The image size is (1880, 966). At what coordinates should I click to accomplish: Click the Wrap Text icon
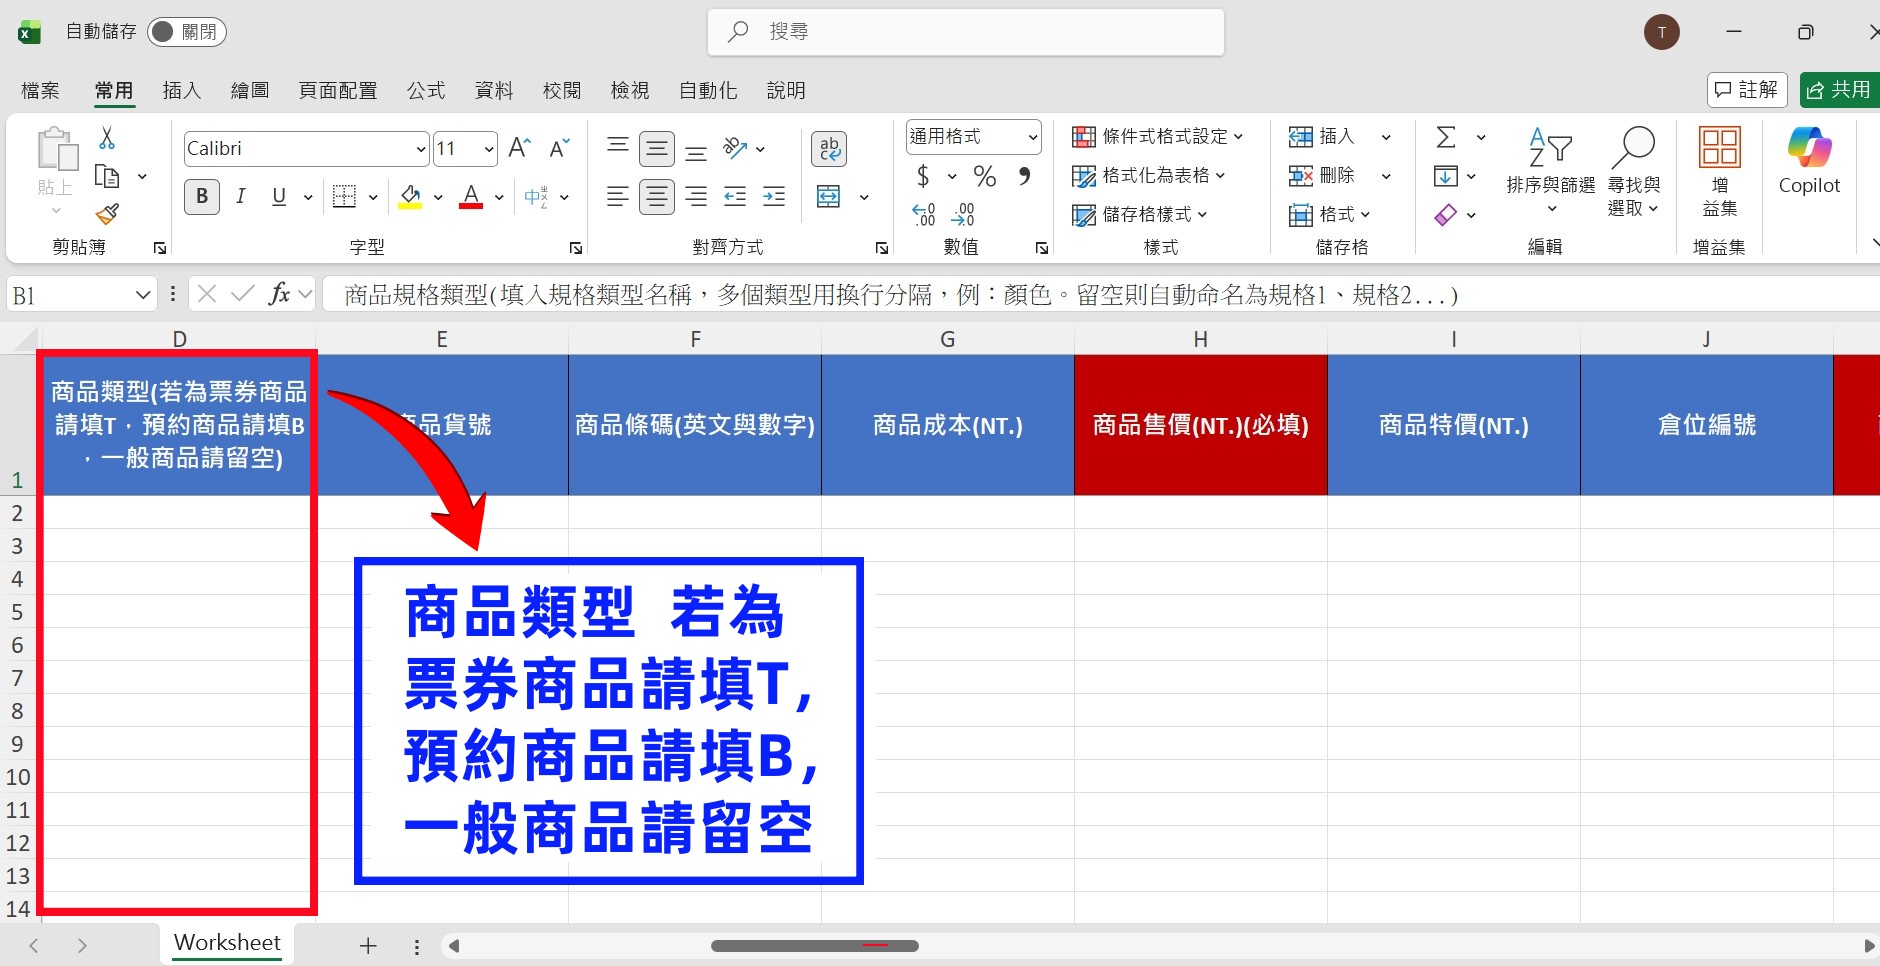(829, 149)
